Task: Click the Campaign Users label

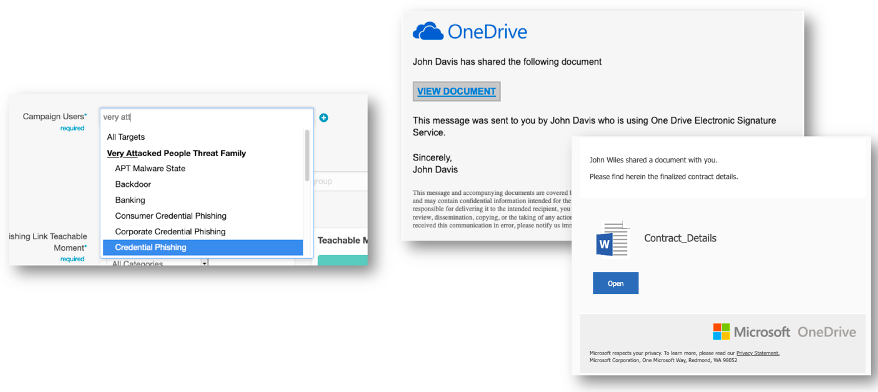Action: (x=55, y=116)
